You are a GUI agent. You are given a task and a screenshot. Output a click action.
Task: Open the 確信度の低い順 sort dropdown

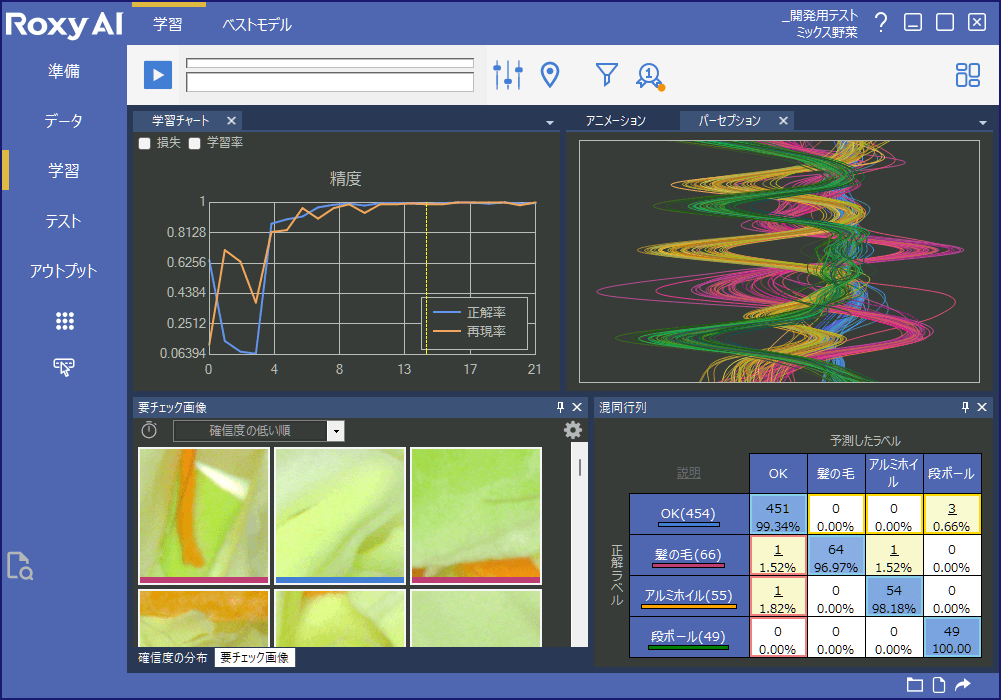[x=336, y=431]
